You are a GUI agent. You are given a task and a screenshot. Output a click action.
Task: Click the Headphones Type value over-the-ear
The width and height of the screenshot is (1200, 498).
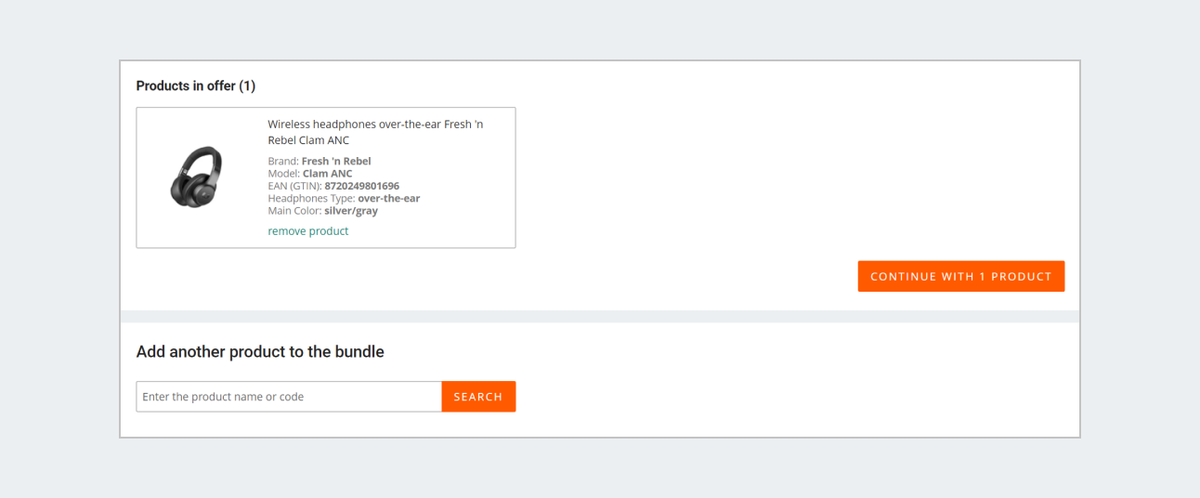[x=389, y=198]
